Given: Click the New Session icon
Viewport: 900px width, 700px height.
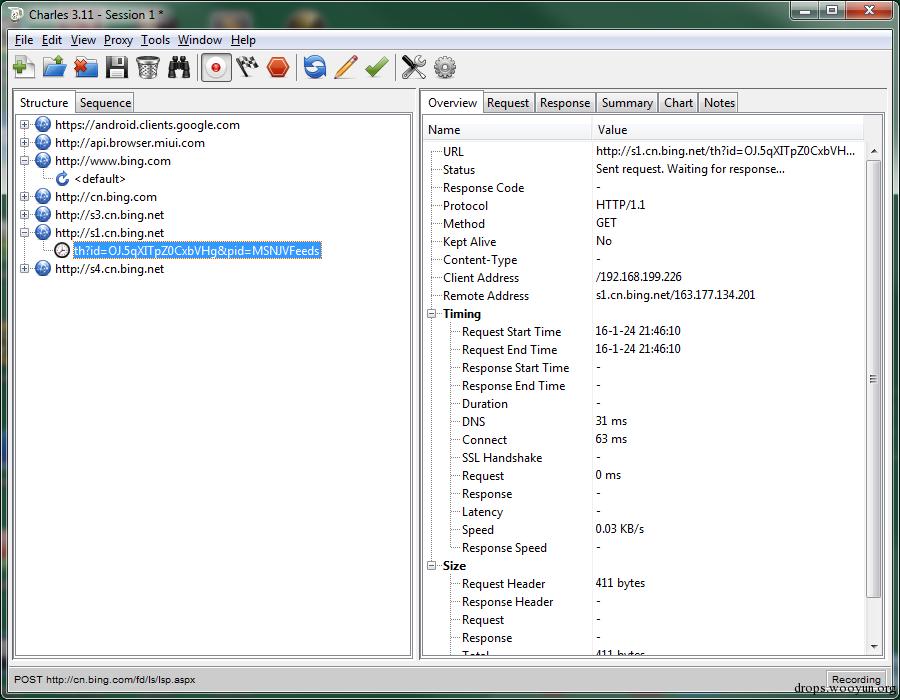Looking at the screenshot, I should click(24, 67).
